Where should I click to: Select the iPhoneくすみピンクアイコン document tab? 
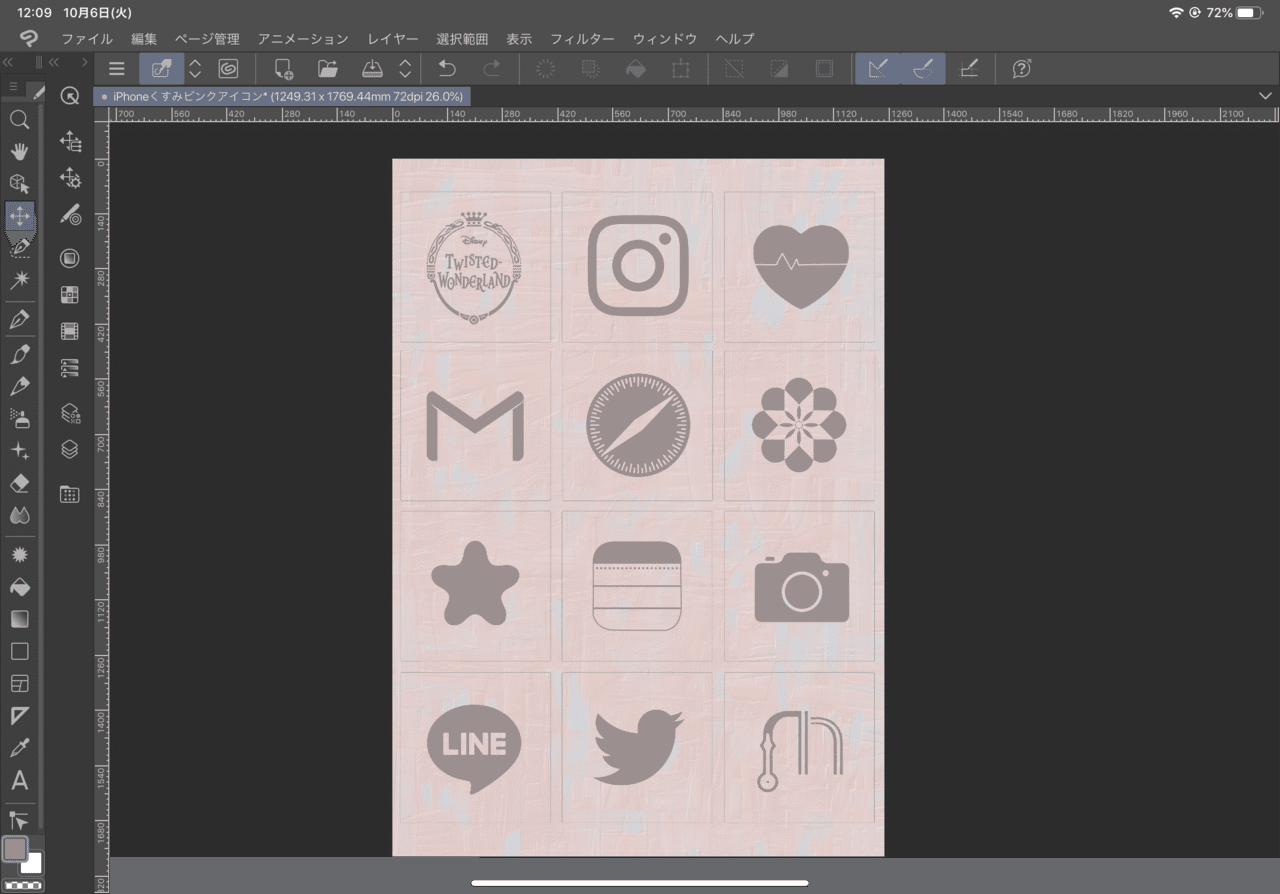point(282,96)
